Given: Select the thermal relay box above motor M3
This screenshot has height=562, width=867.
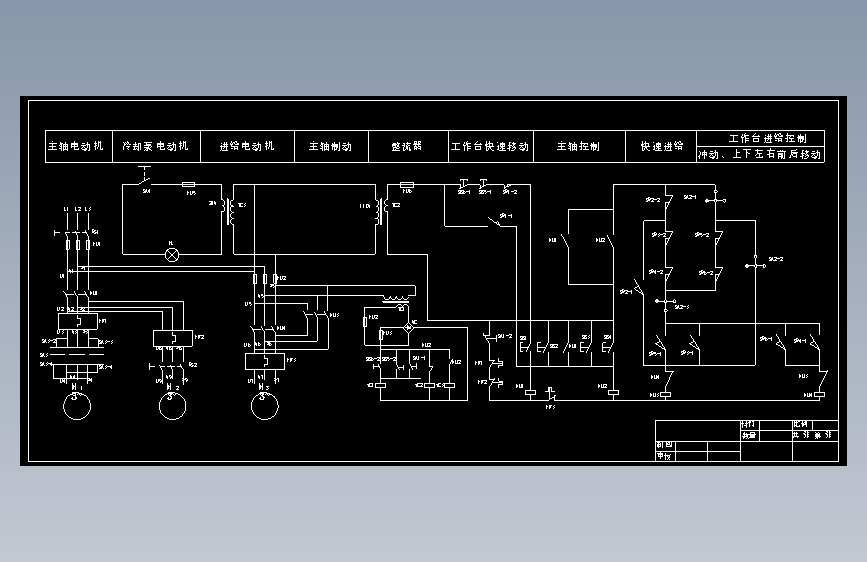Looking at the screenshot, I should tap(265, 361).
